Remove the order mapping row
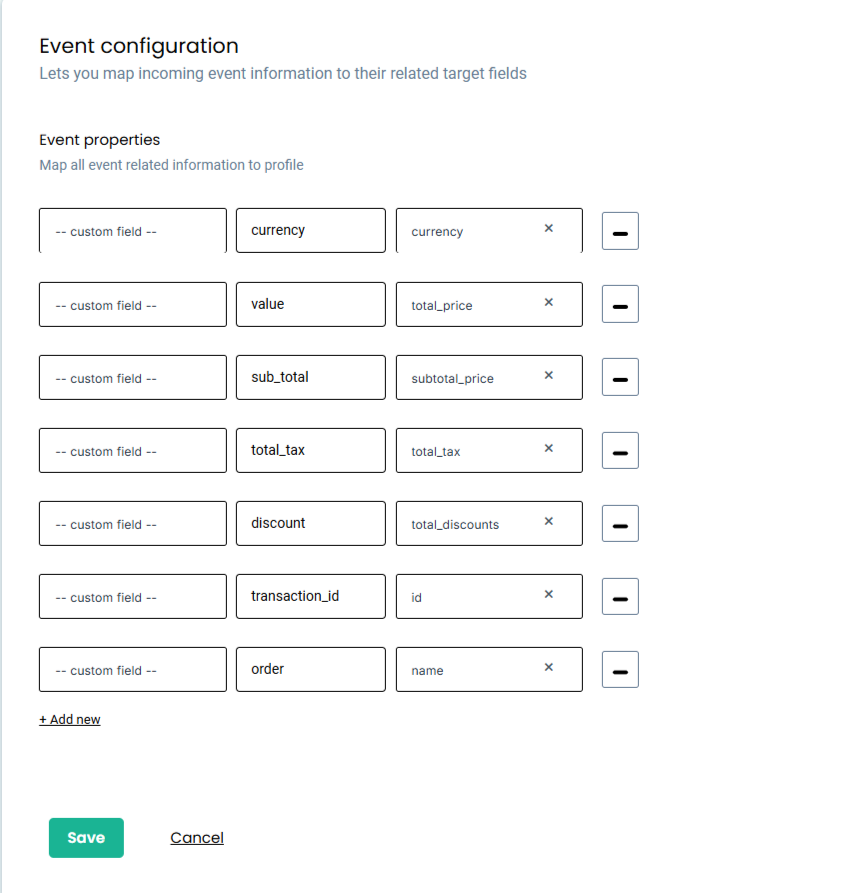860x893 pixels. 620,669
